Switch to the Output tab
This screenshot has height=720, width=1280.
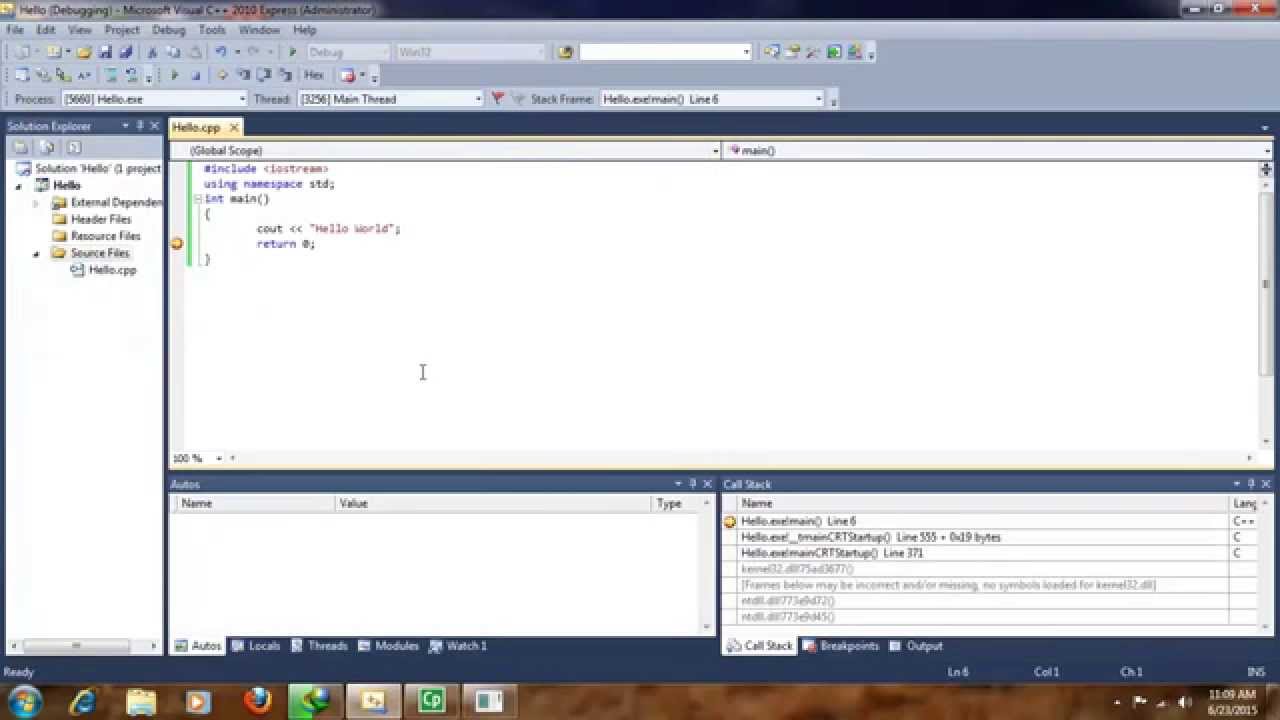(916, 646)
